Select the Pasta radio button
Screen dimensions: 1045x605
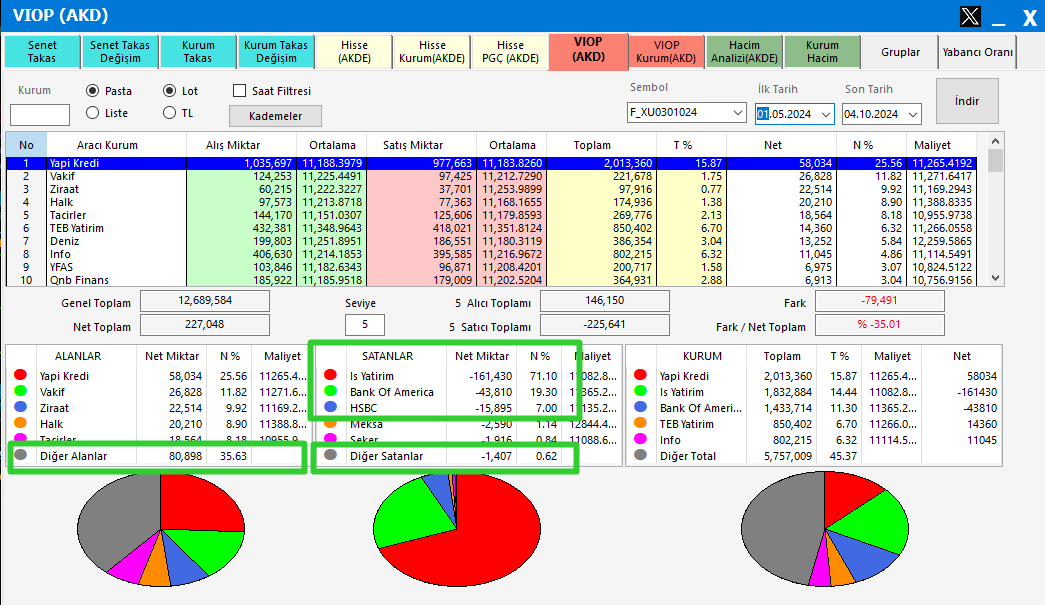click(x=93, y=91)
